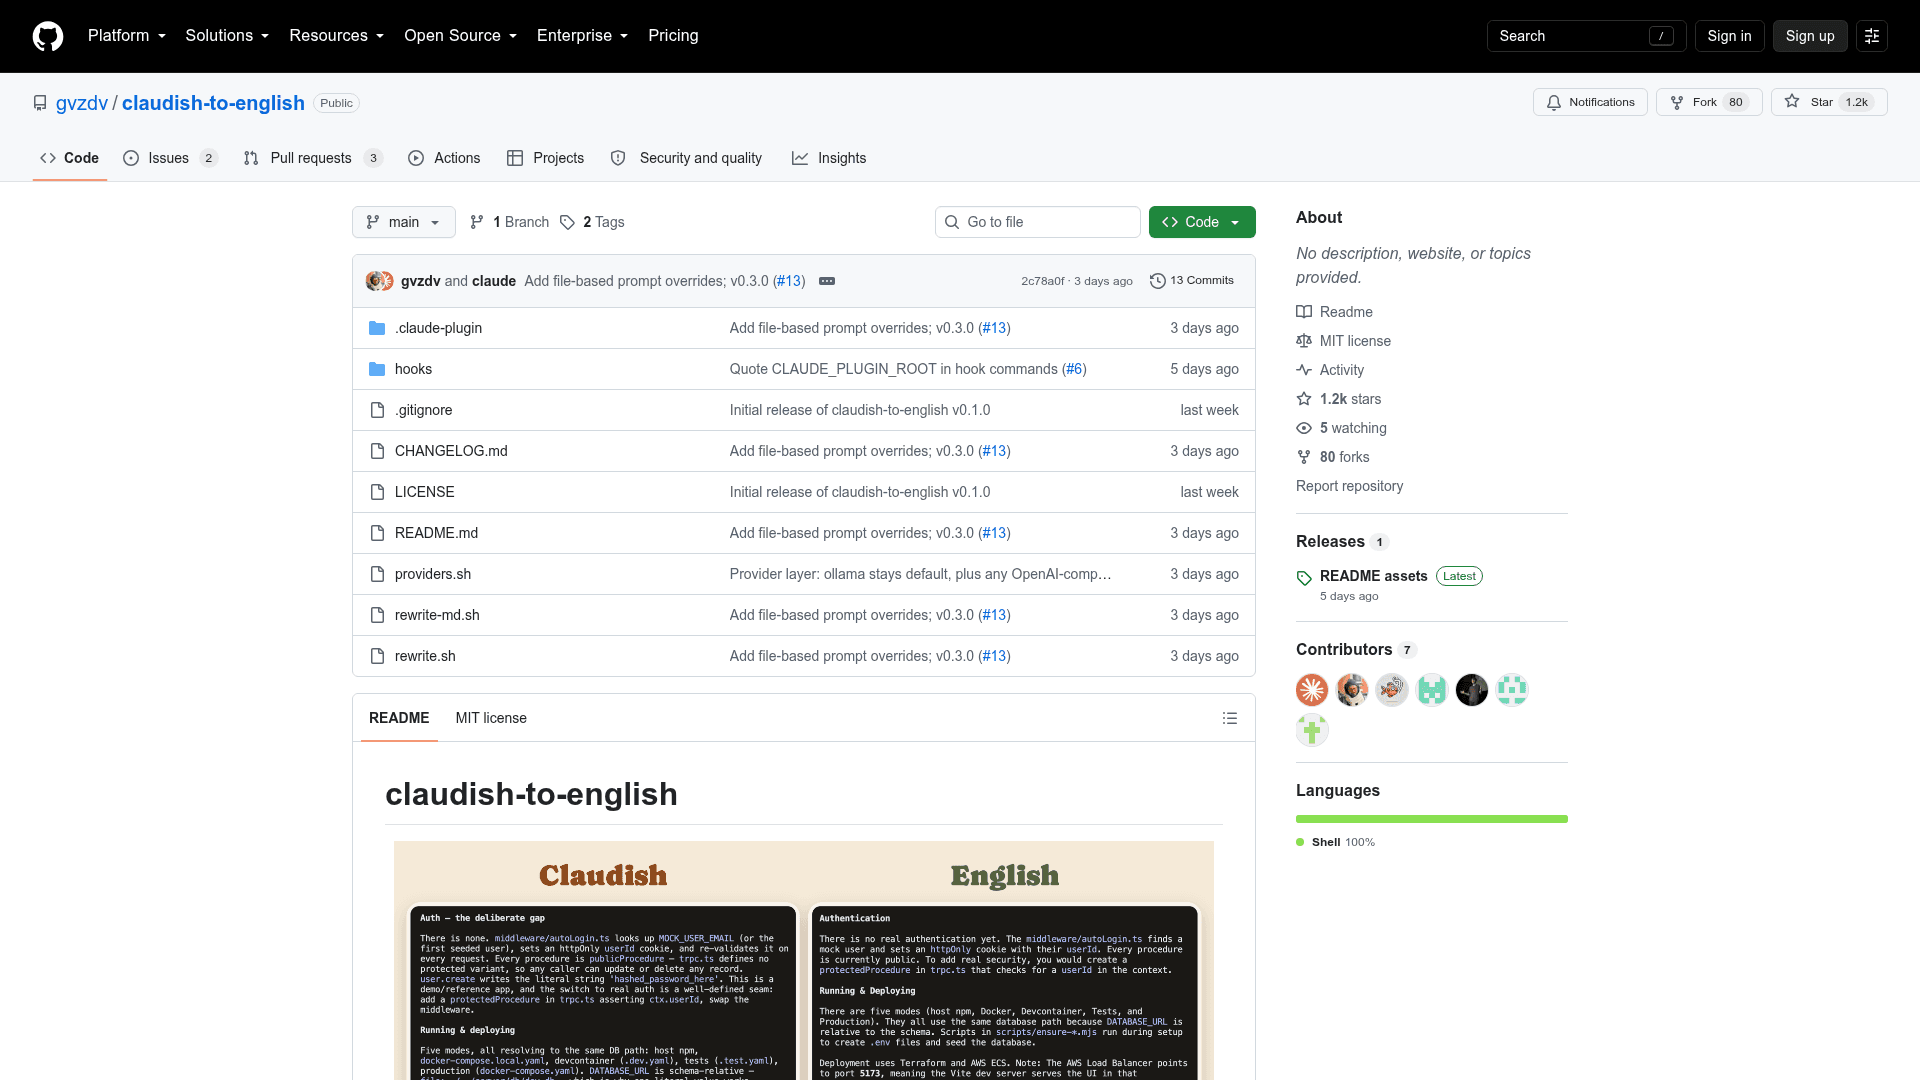Open the green plus-shaped contributor avatar
This screenshot has height=1080, width=1920.
(1312, 730)
